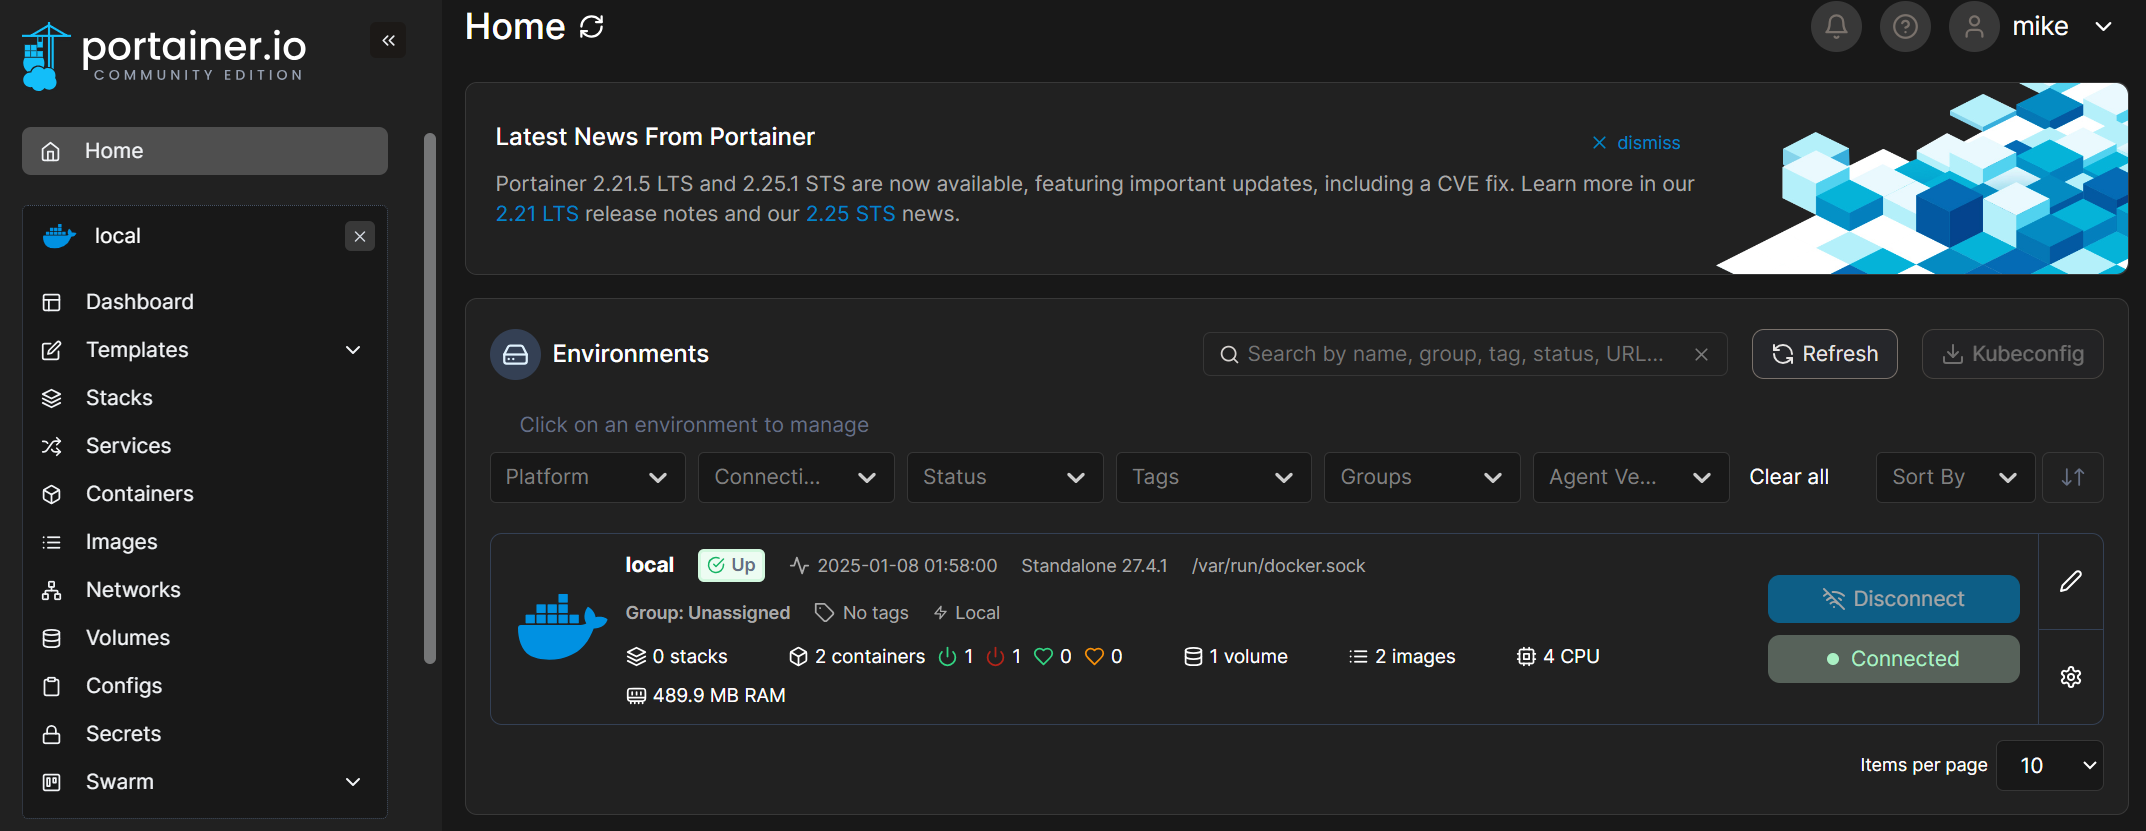This screenshot has height=831, width=2146.
Task: Open local environment by its name
Action: coord(650,565)
